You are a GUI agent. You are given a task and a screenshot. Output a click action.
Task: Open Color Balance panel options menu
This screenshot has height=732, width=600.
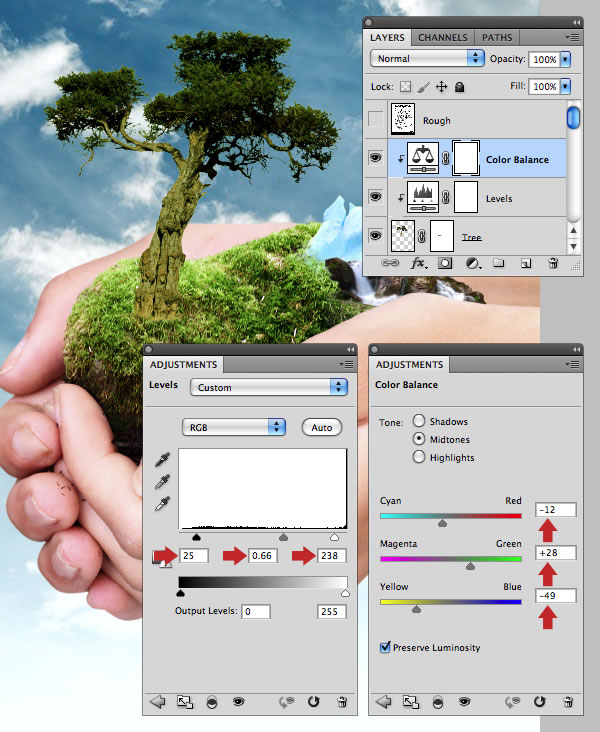572,364
